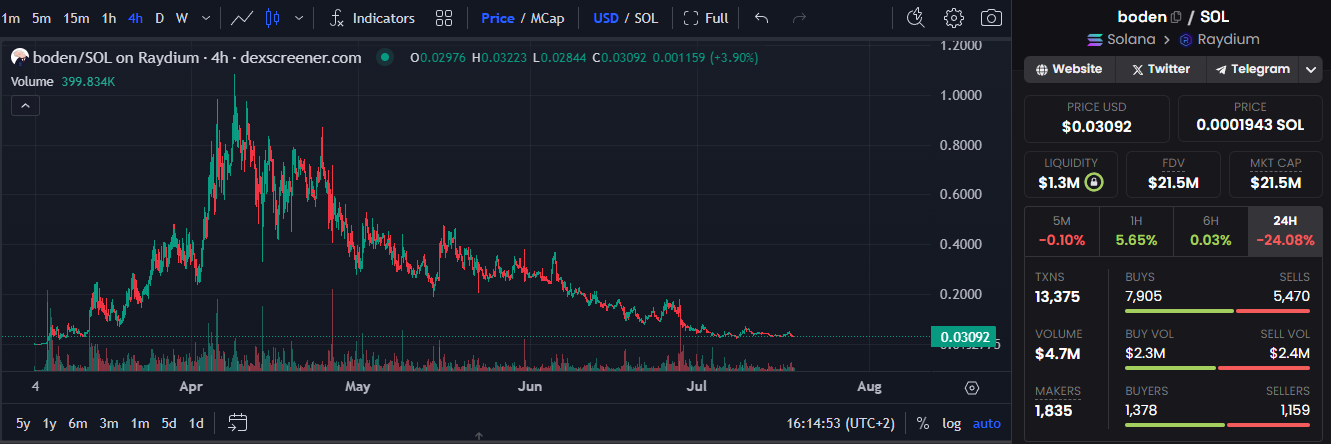This screenshot has height=444, width=1331.
Task: Select the 5M stats tab
Action: [x=1062, y=231]
